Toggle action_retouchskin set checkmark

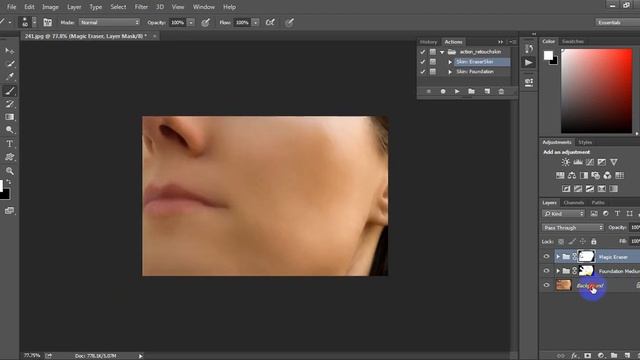(x=423, y=52)
